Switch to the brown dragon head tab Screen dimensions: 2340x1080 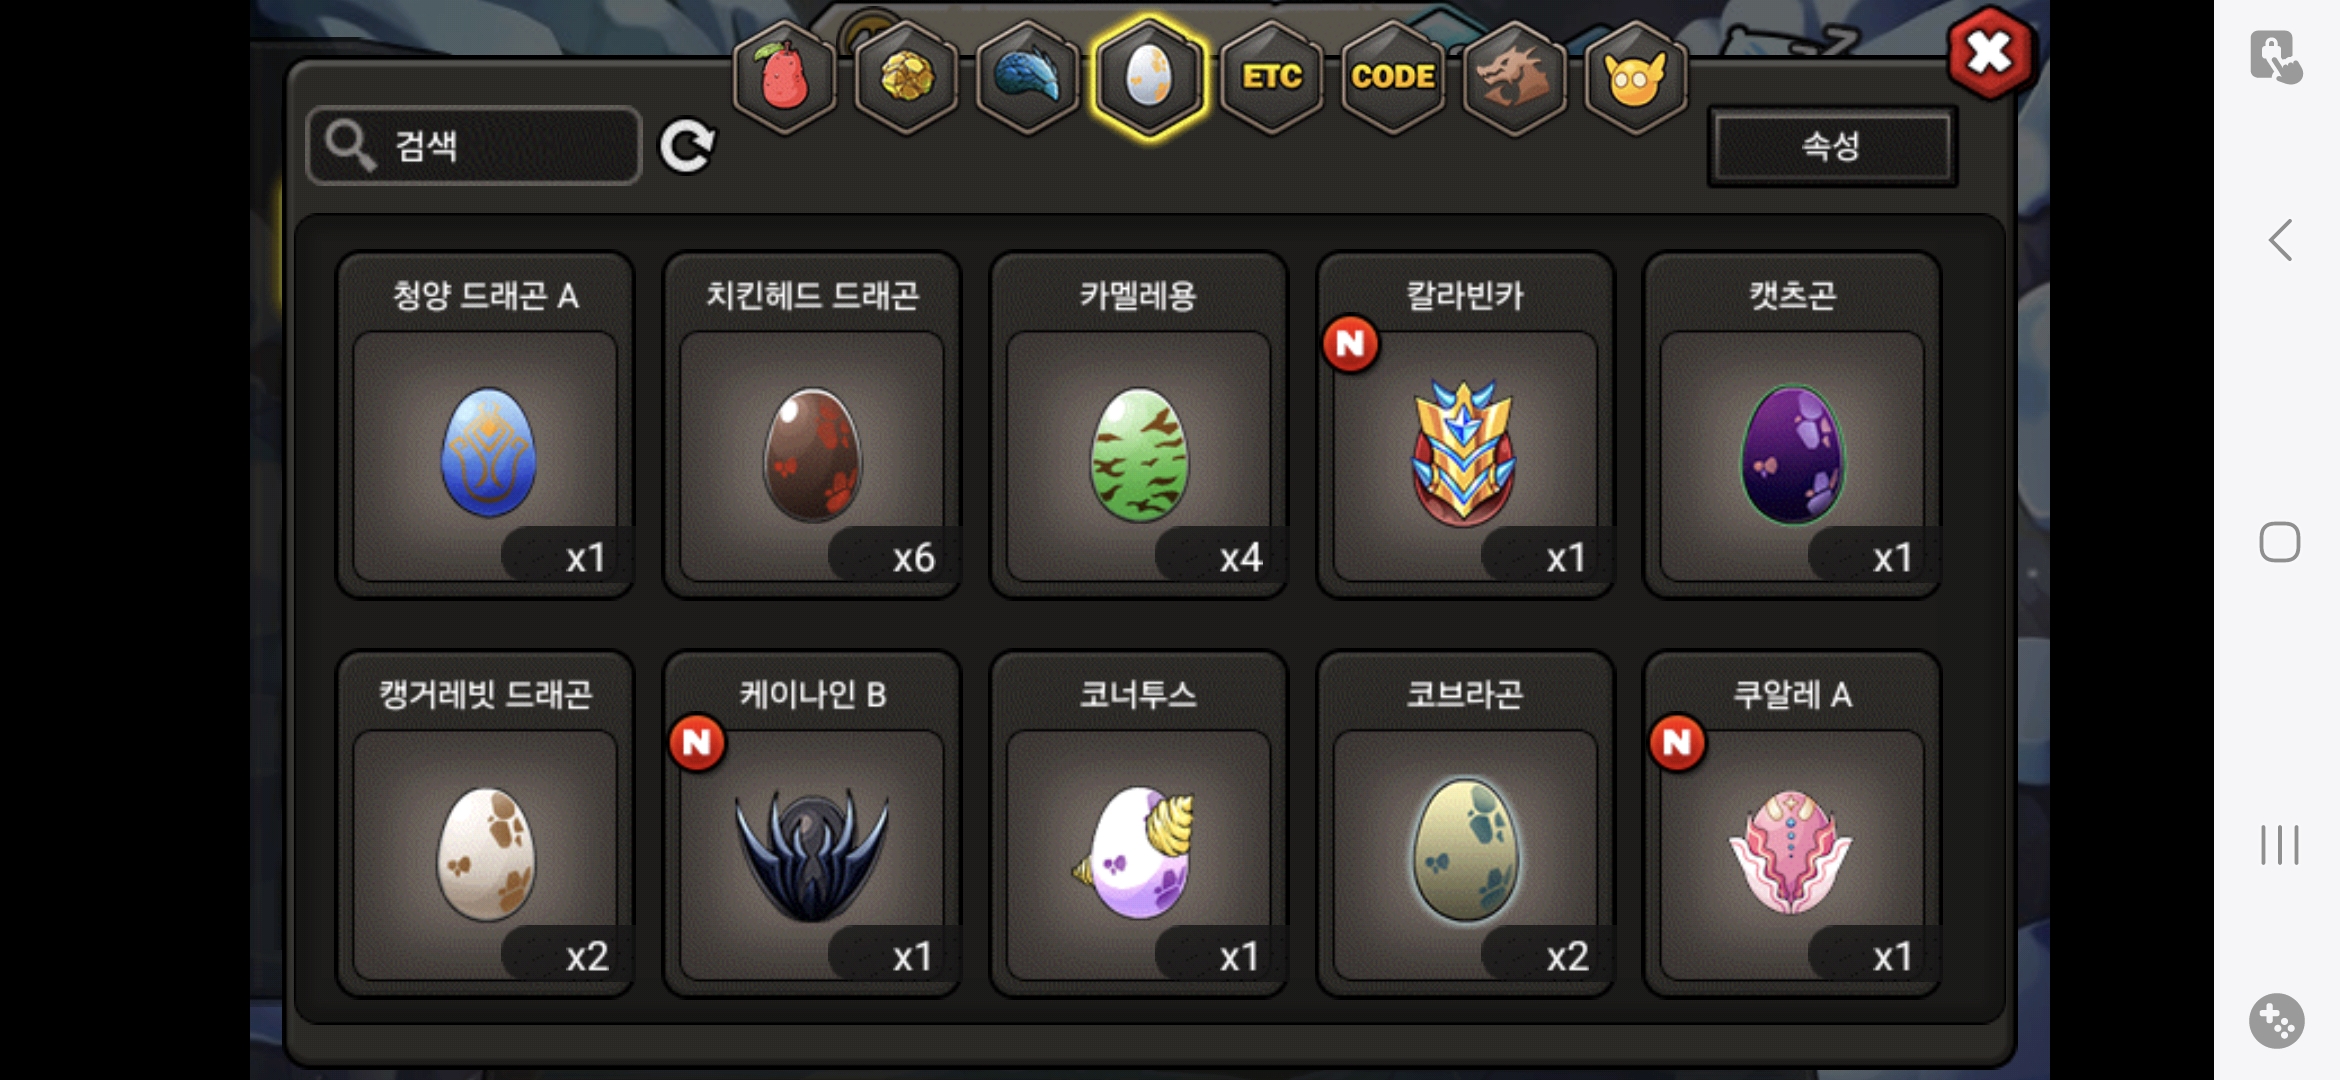click(1514, 77)
